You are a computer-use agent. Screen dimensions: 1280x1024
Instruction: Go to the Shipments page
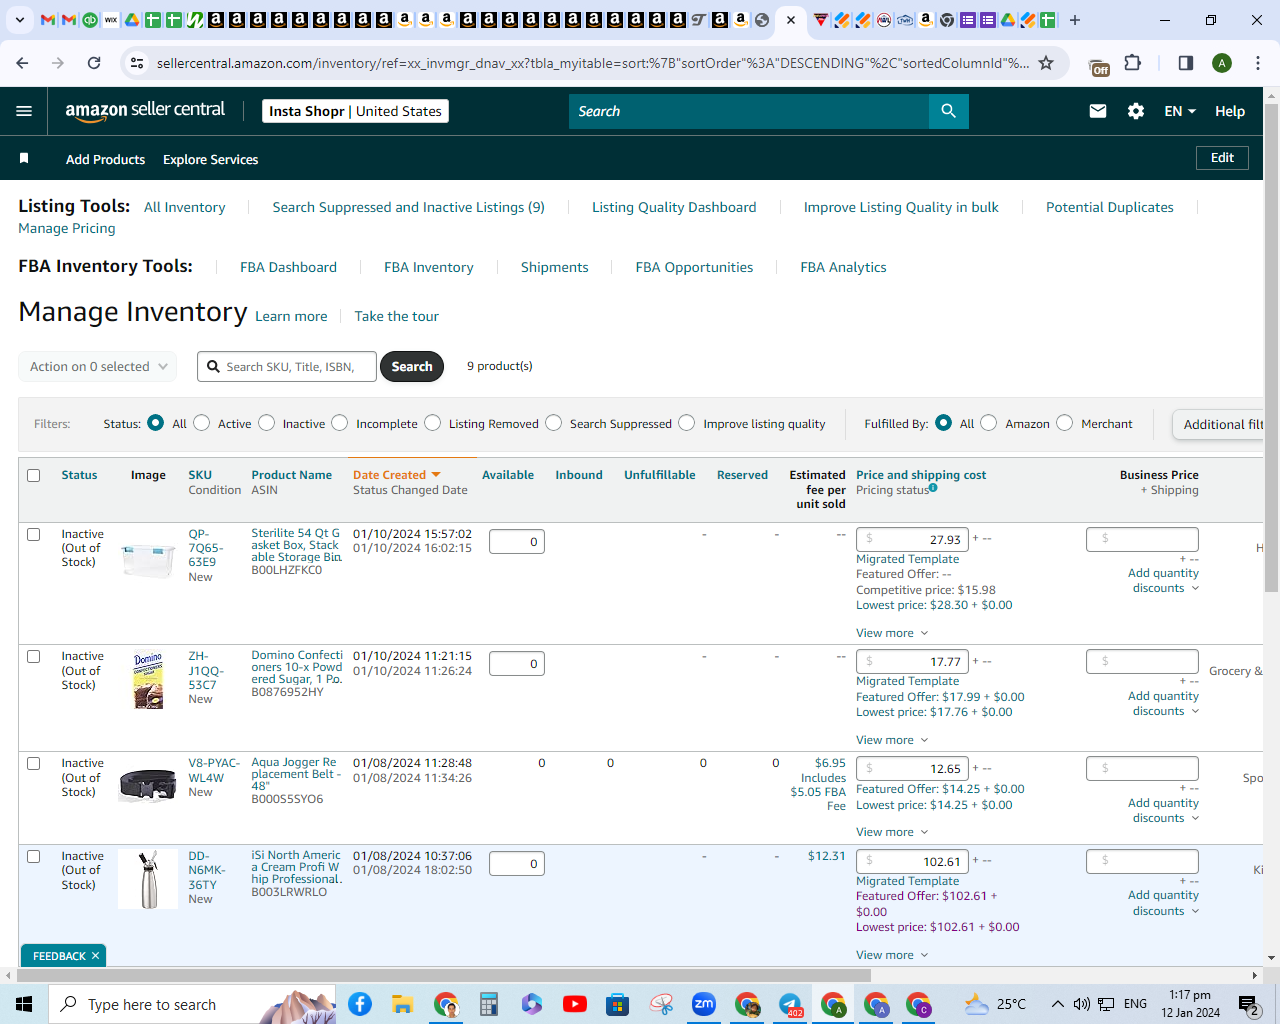pos(554,267)
